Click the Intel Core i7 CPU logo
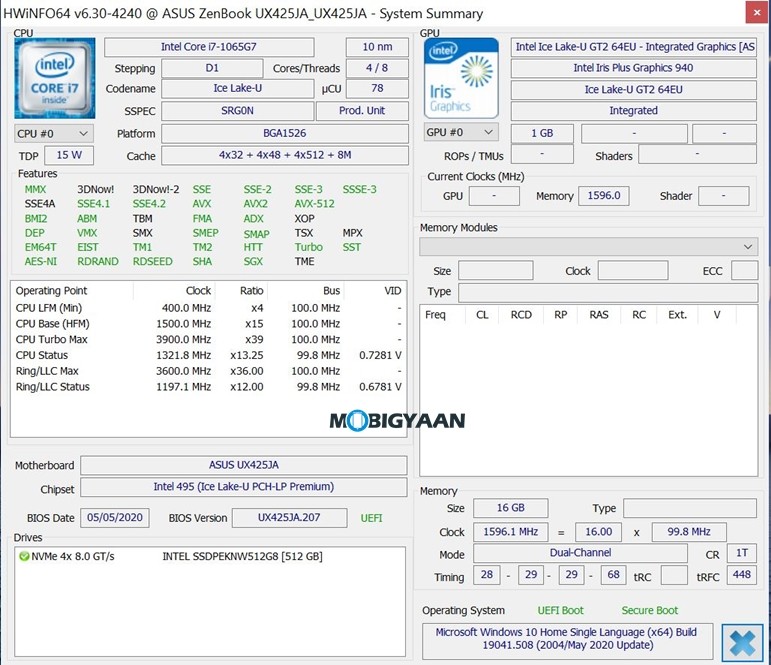Screen dimensions: 771x665 point(55,78)
